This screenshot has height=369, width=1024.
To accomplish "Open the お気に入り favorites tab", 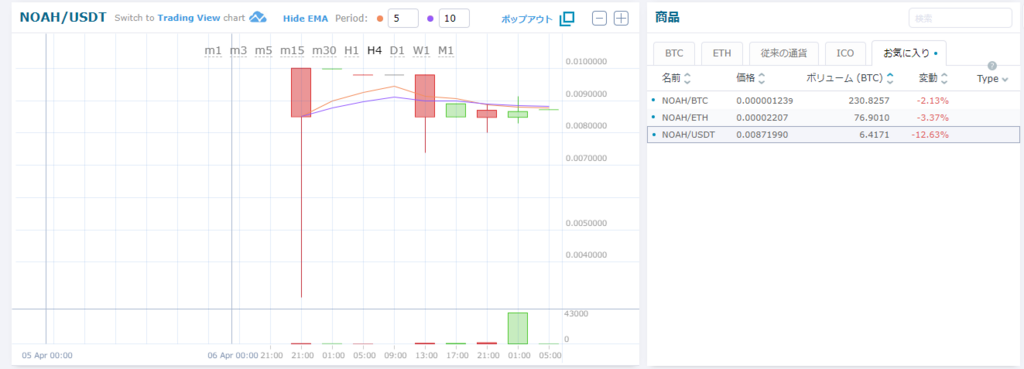I will 909,54.
